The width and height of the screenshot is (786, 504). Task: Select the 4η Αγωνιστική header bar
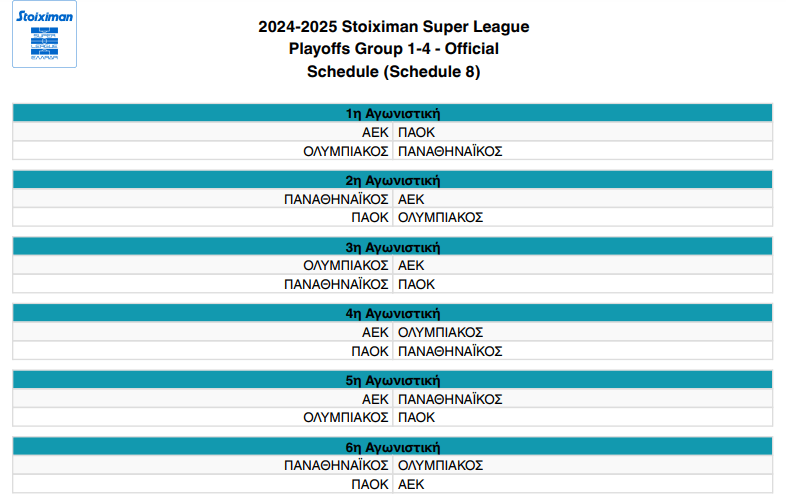393,313
